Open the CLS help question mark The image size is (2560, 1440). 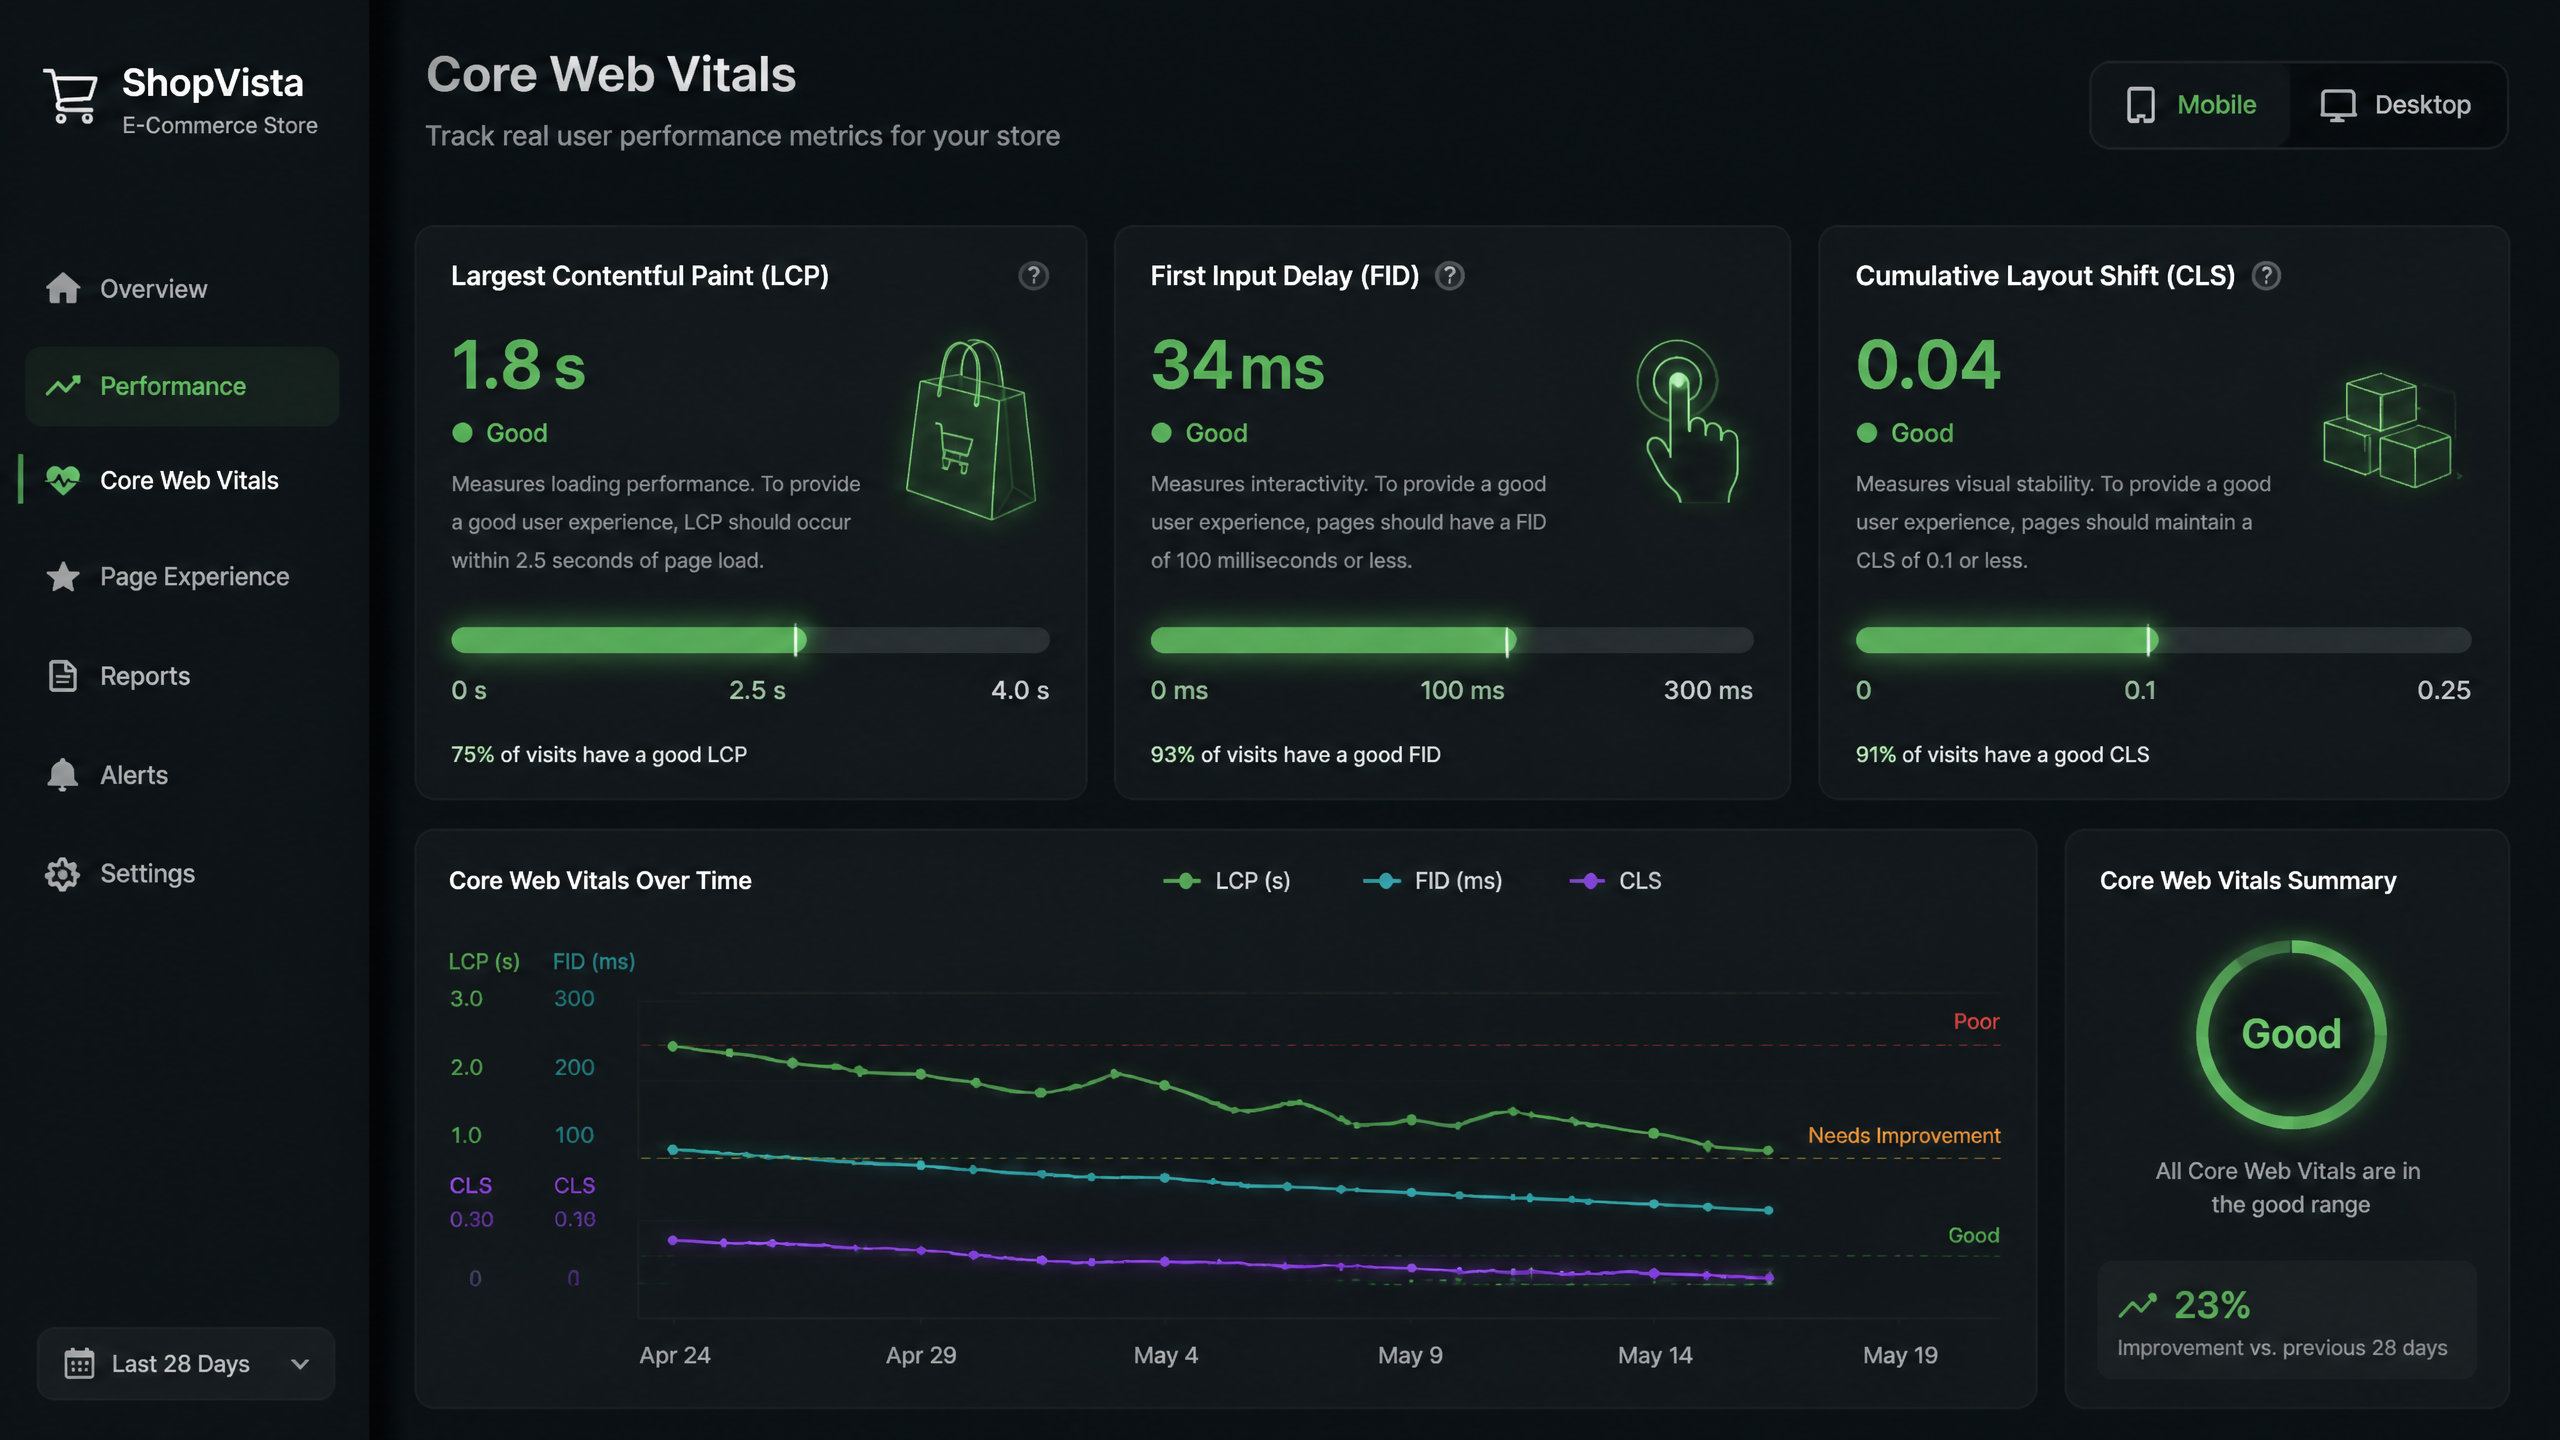pyautogui.click(x=2266, y=276)
